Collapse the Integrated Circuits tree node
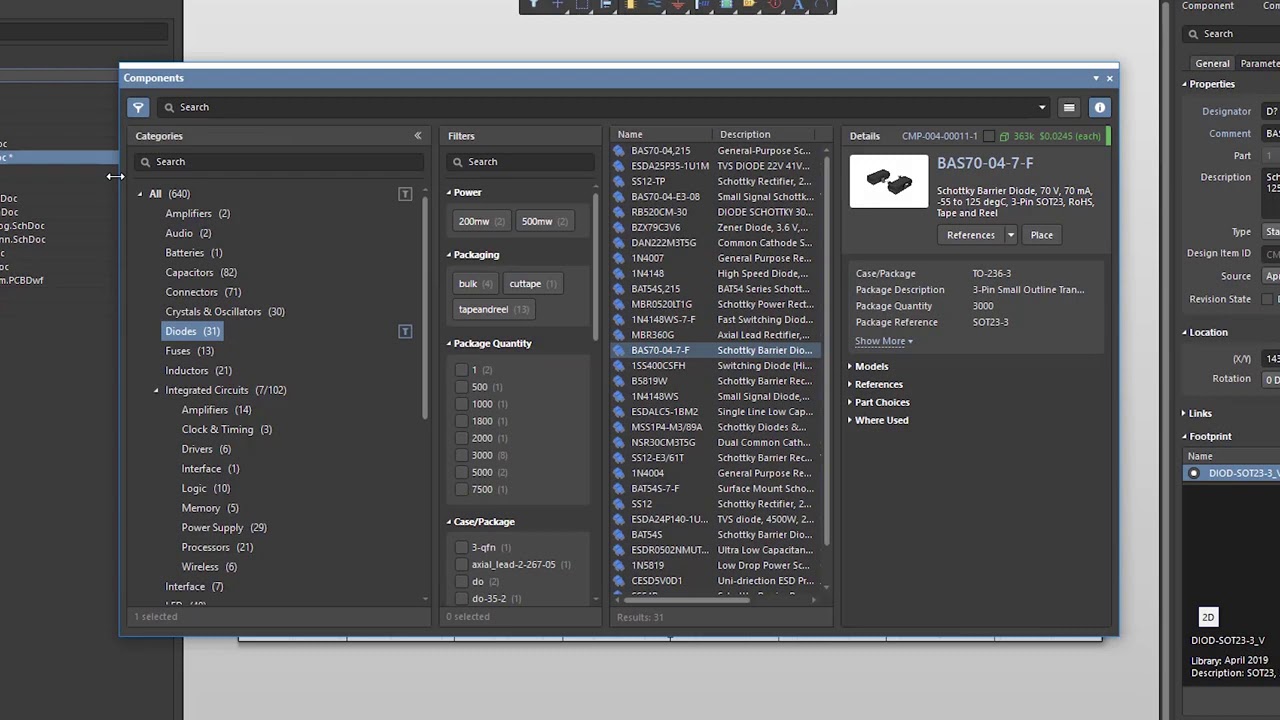 (156, 390)
